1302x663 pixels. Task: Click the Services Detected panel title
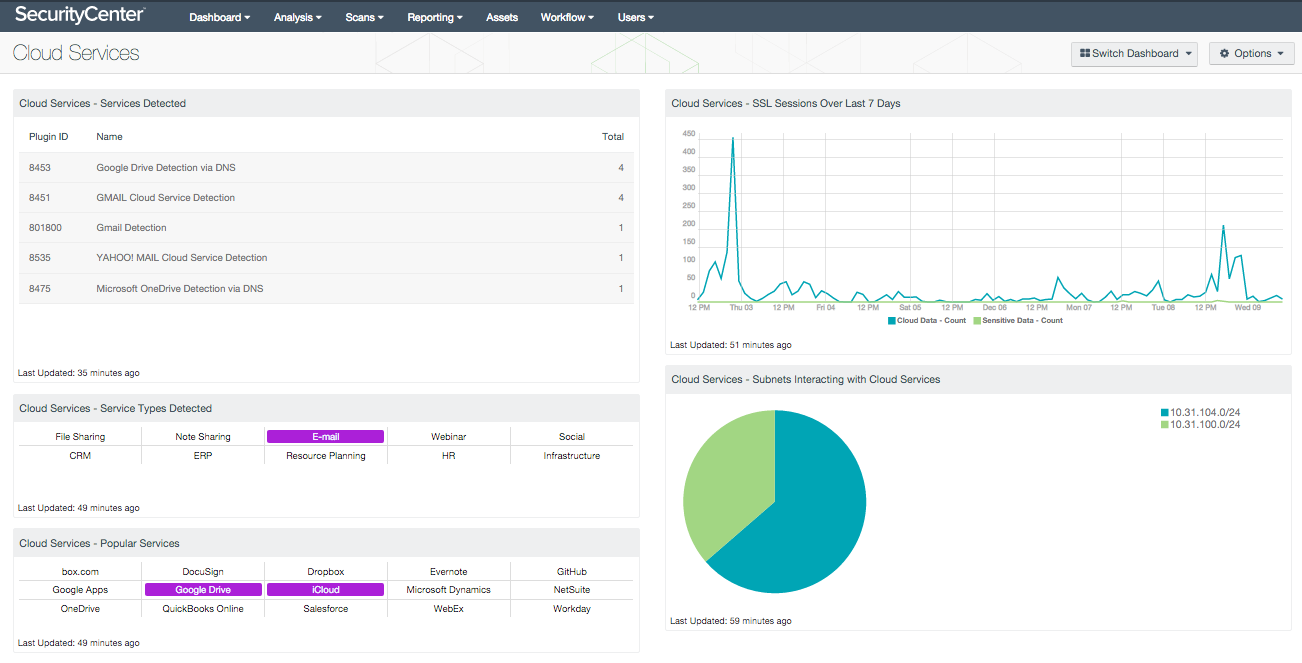(103, 103)
